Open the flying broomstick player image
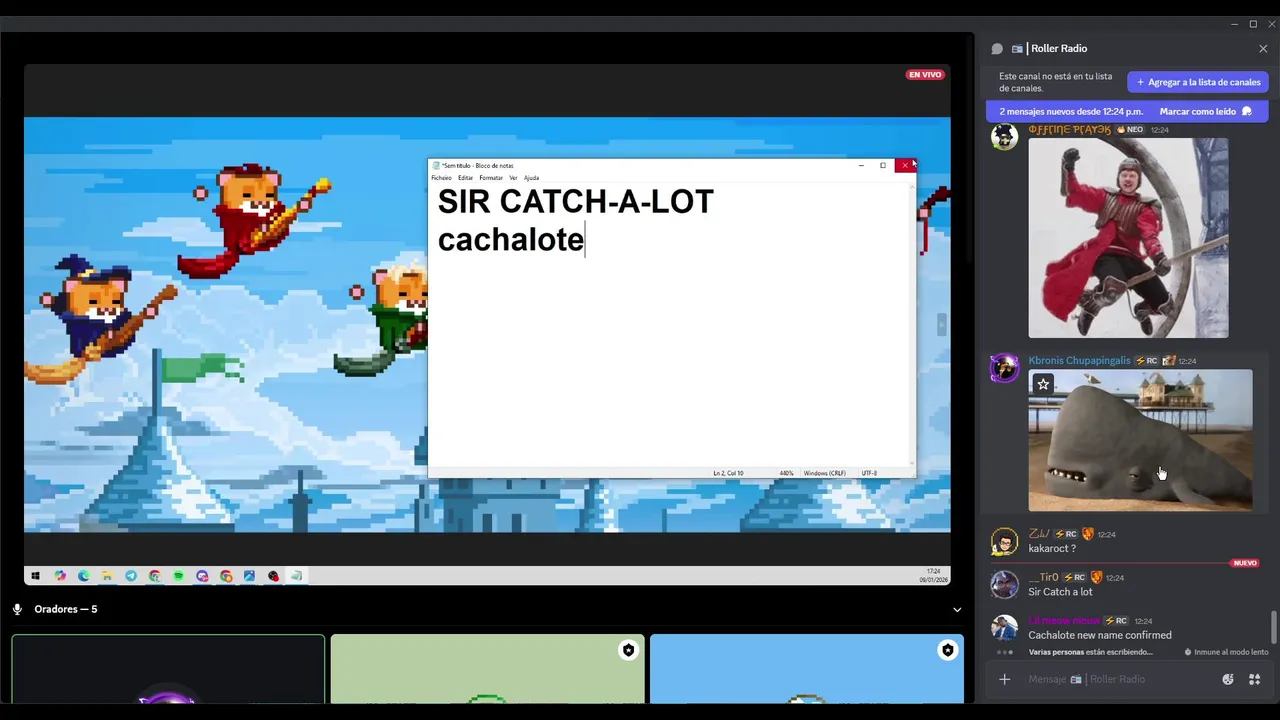The width and height of the screenshot is (1280, 720). (1128, 238)
